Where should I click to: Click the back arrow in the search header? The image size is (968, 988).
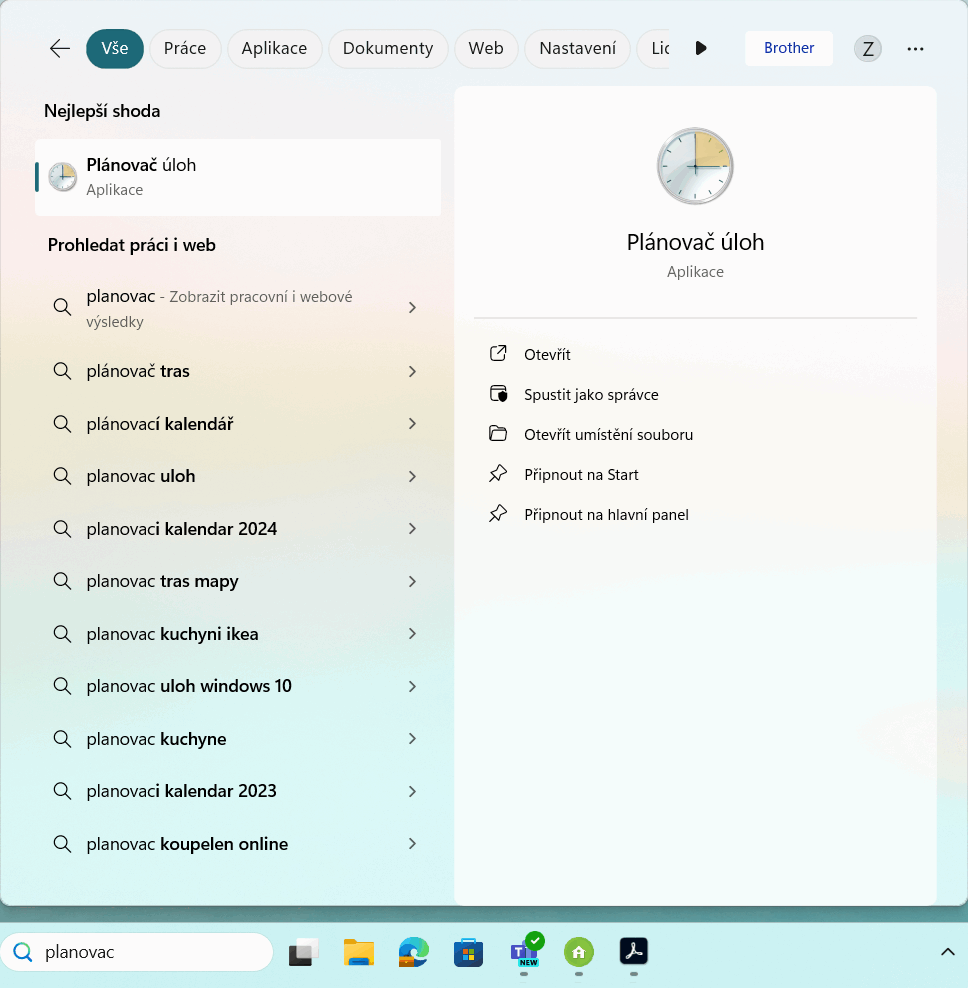coord(60,48)
